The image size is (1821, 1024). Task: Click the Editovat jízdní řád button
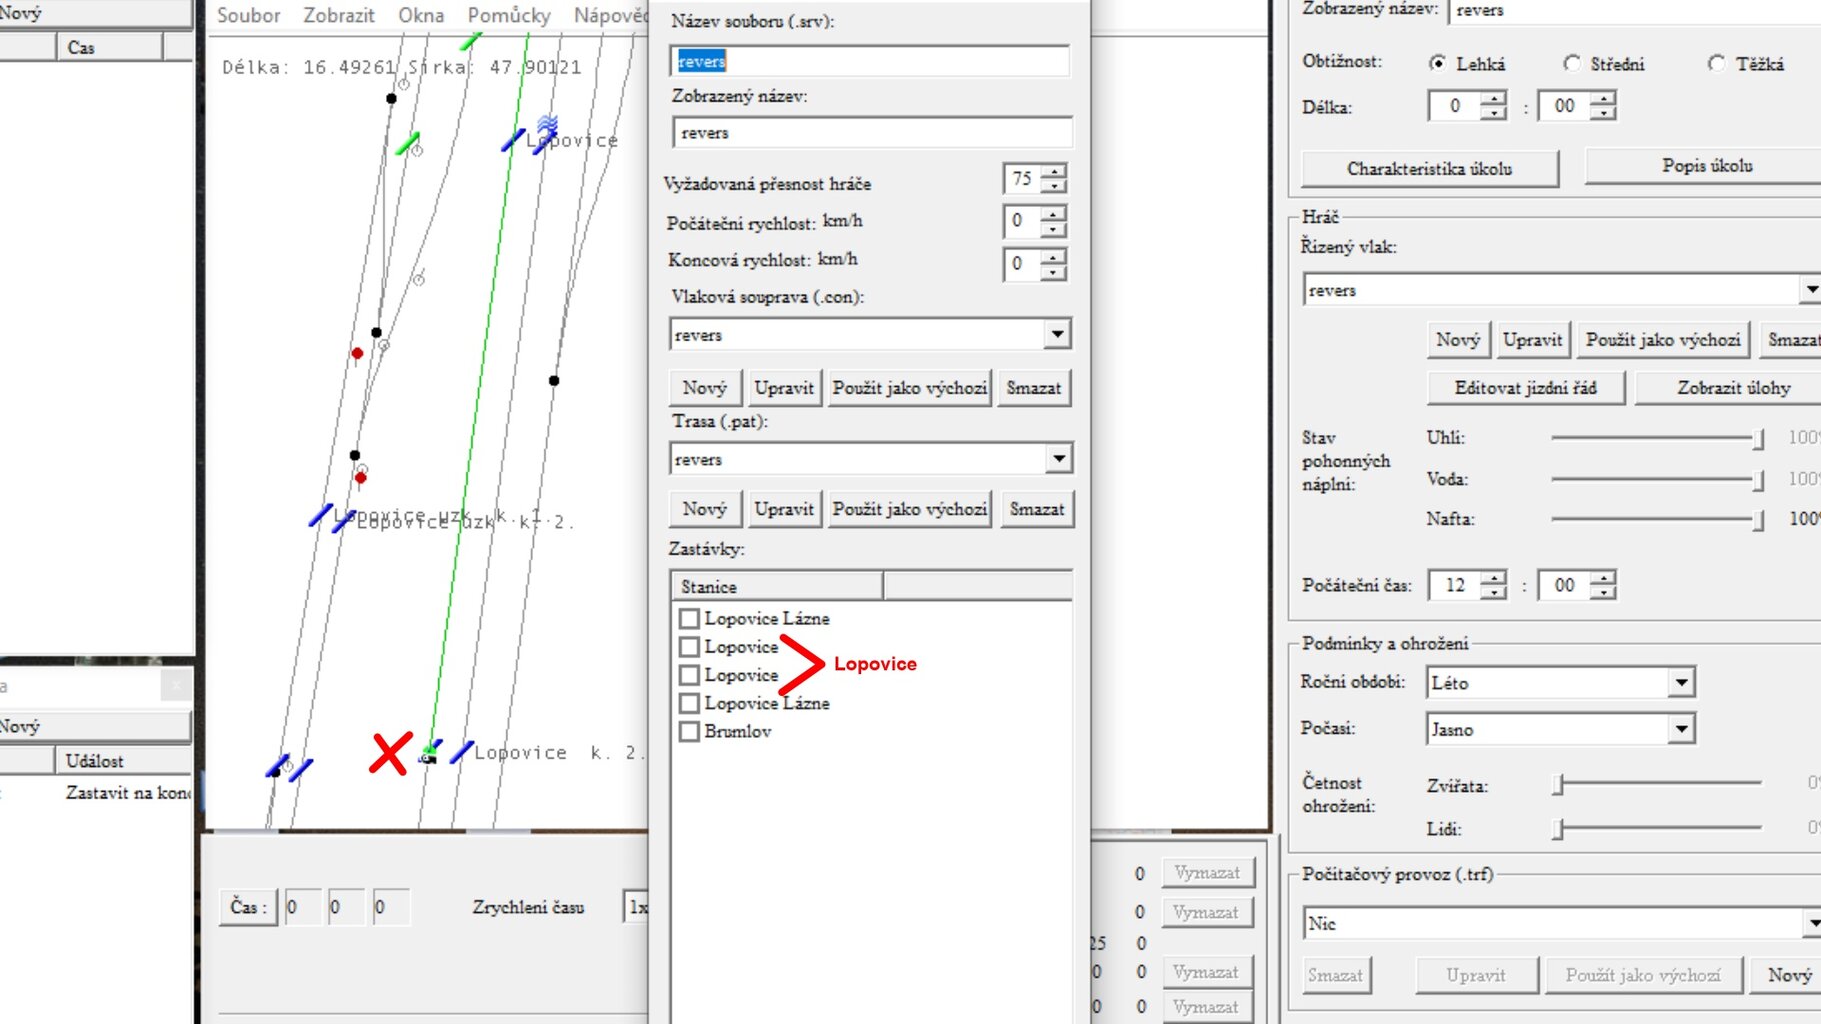(x=1525, y=388)
